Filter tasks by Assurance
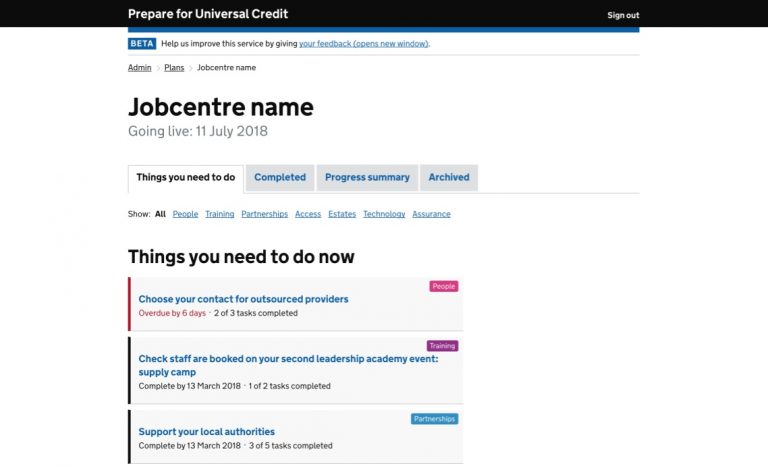768x466 pixels. (x=431, y=214)
